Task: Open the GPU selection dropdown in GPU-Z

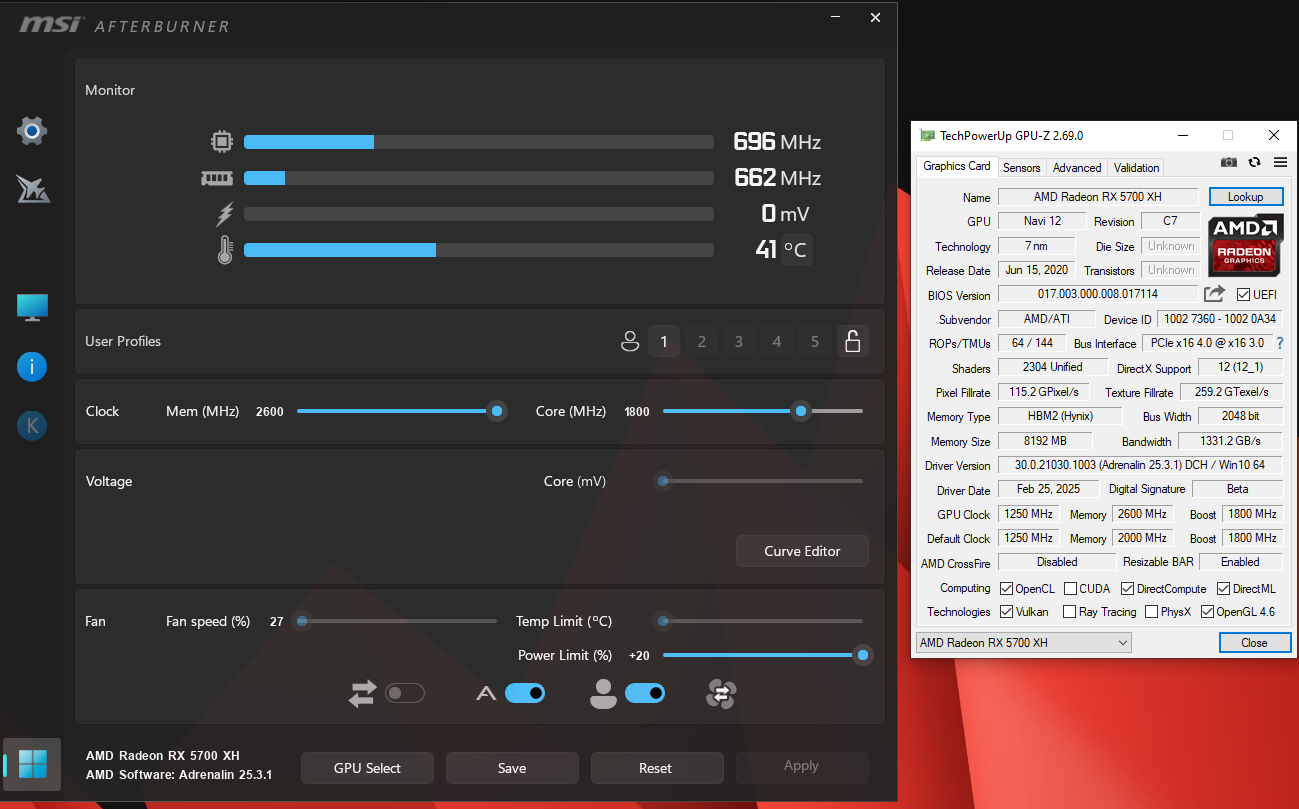Action: (x=1024, y=642)
